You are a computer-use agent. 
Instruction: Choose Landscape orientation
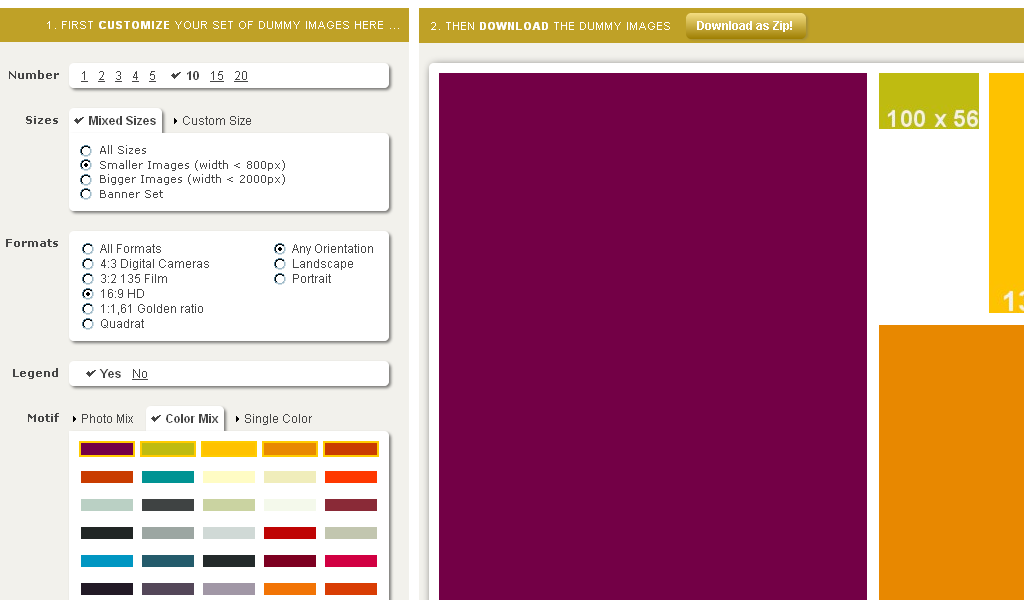(280, 264)
